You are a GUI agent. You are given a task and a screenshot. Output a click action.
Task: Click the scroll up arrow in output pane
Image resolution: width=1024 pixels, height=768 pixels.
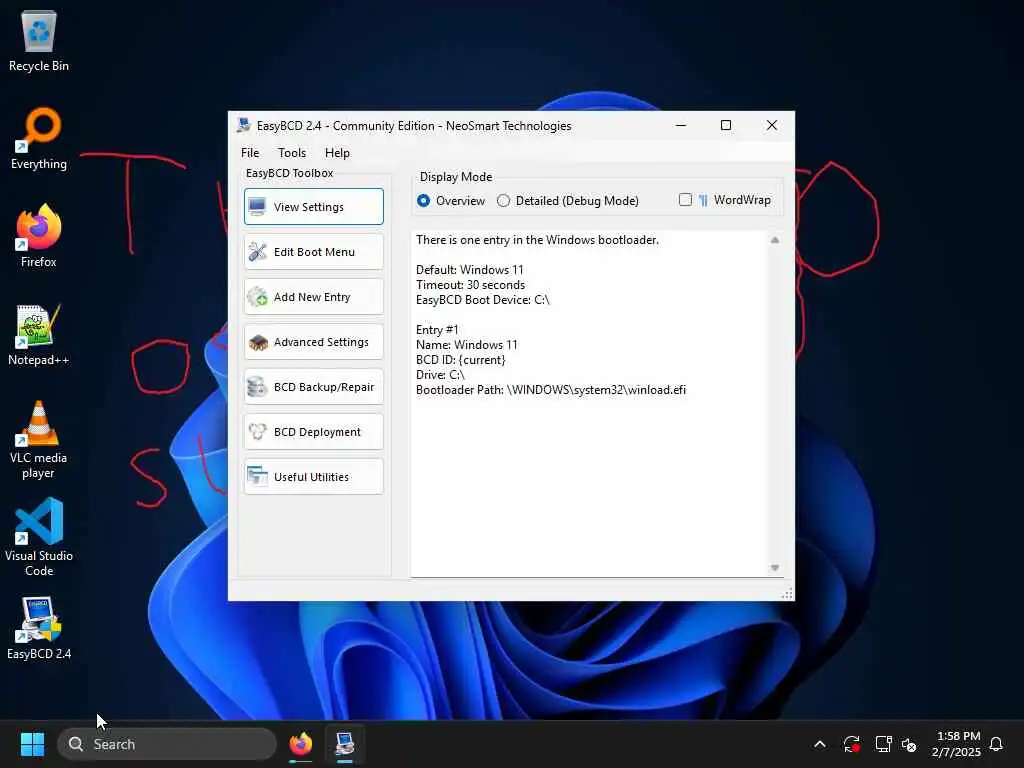(x=775, y=240)
